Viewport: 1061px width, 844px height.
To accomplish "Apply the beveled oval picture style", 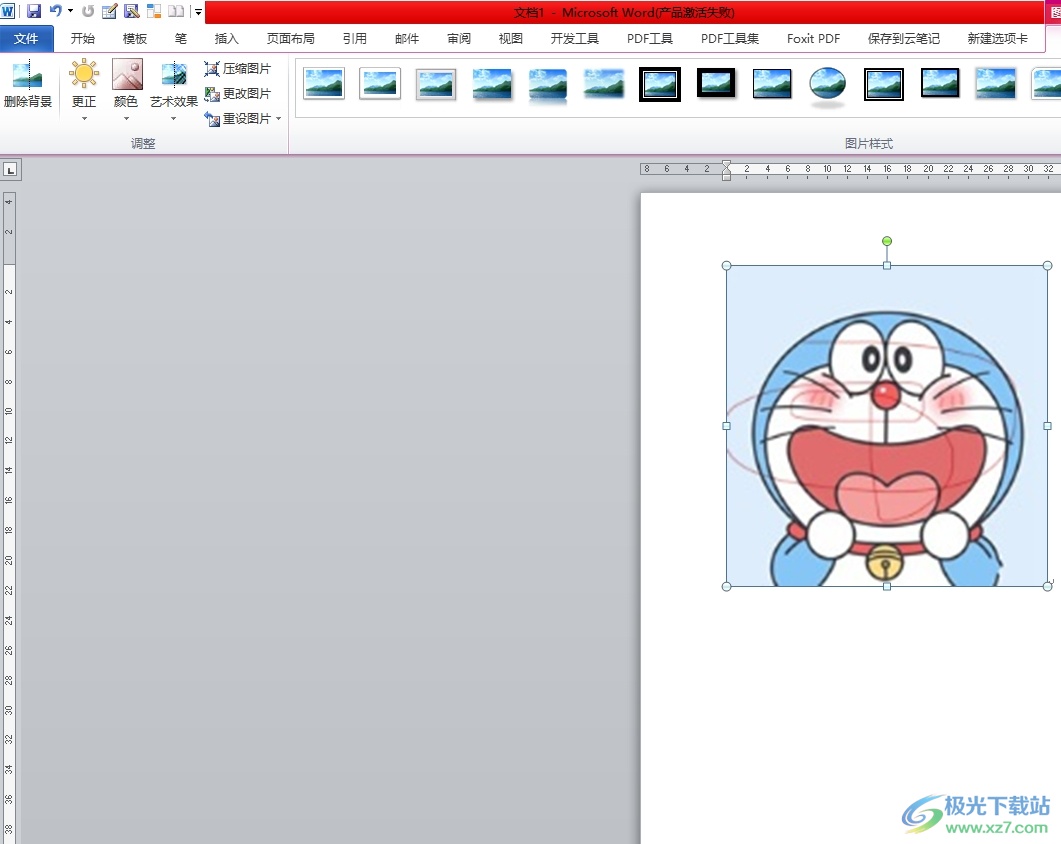I will tap(828, 86).
